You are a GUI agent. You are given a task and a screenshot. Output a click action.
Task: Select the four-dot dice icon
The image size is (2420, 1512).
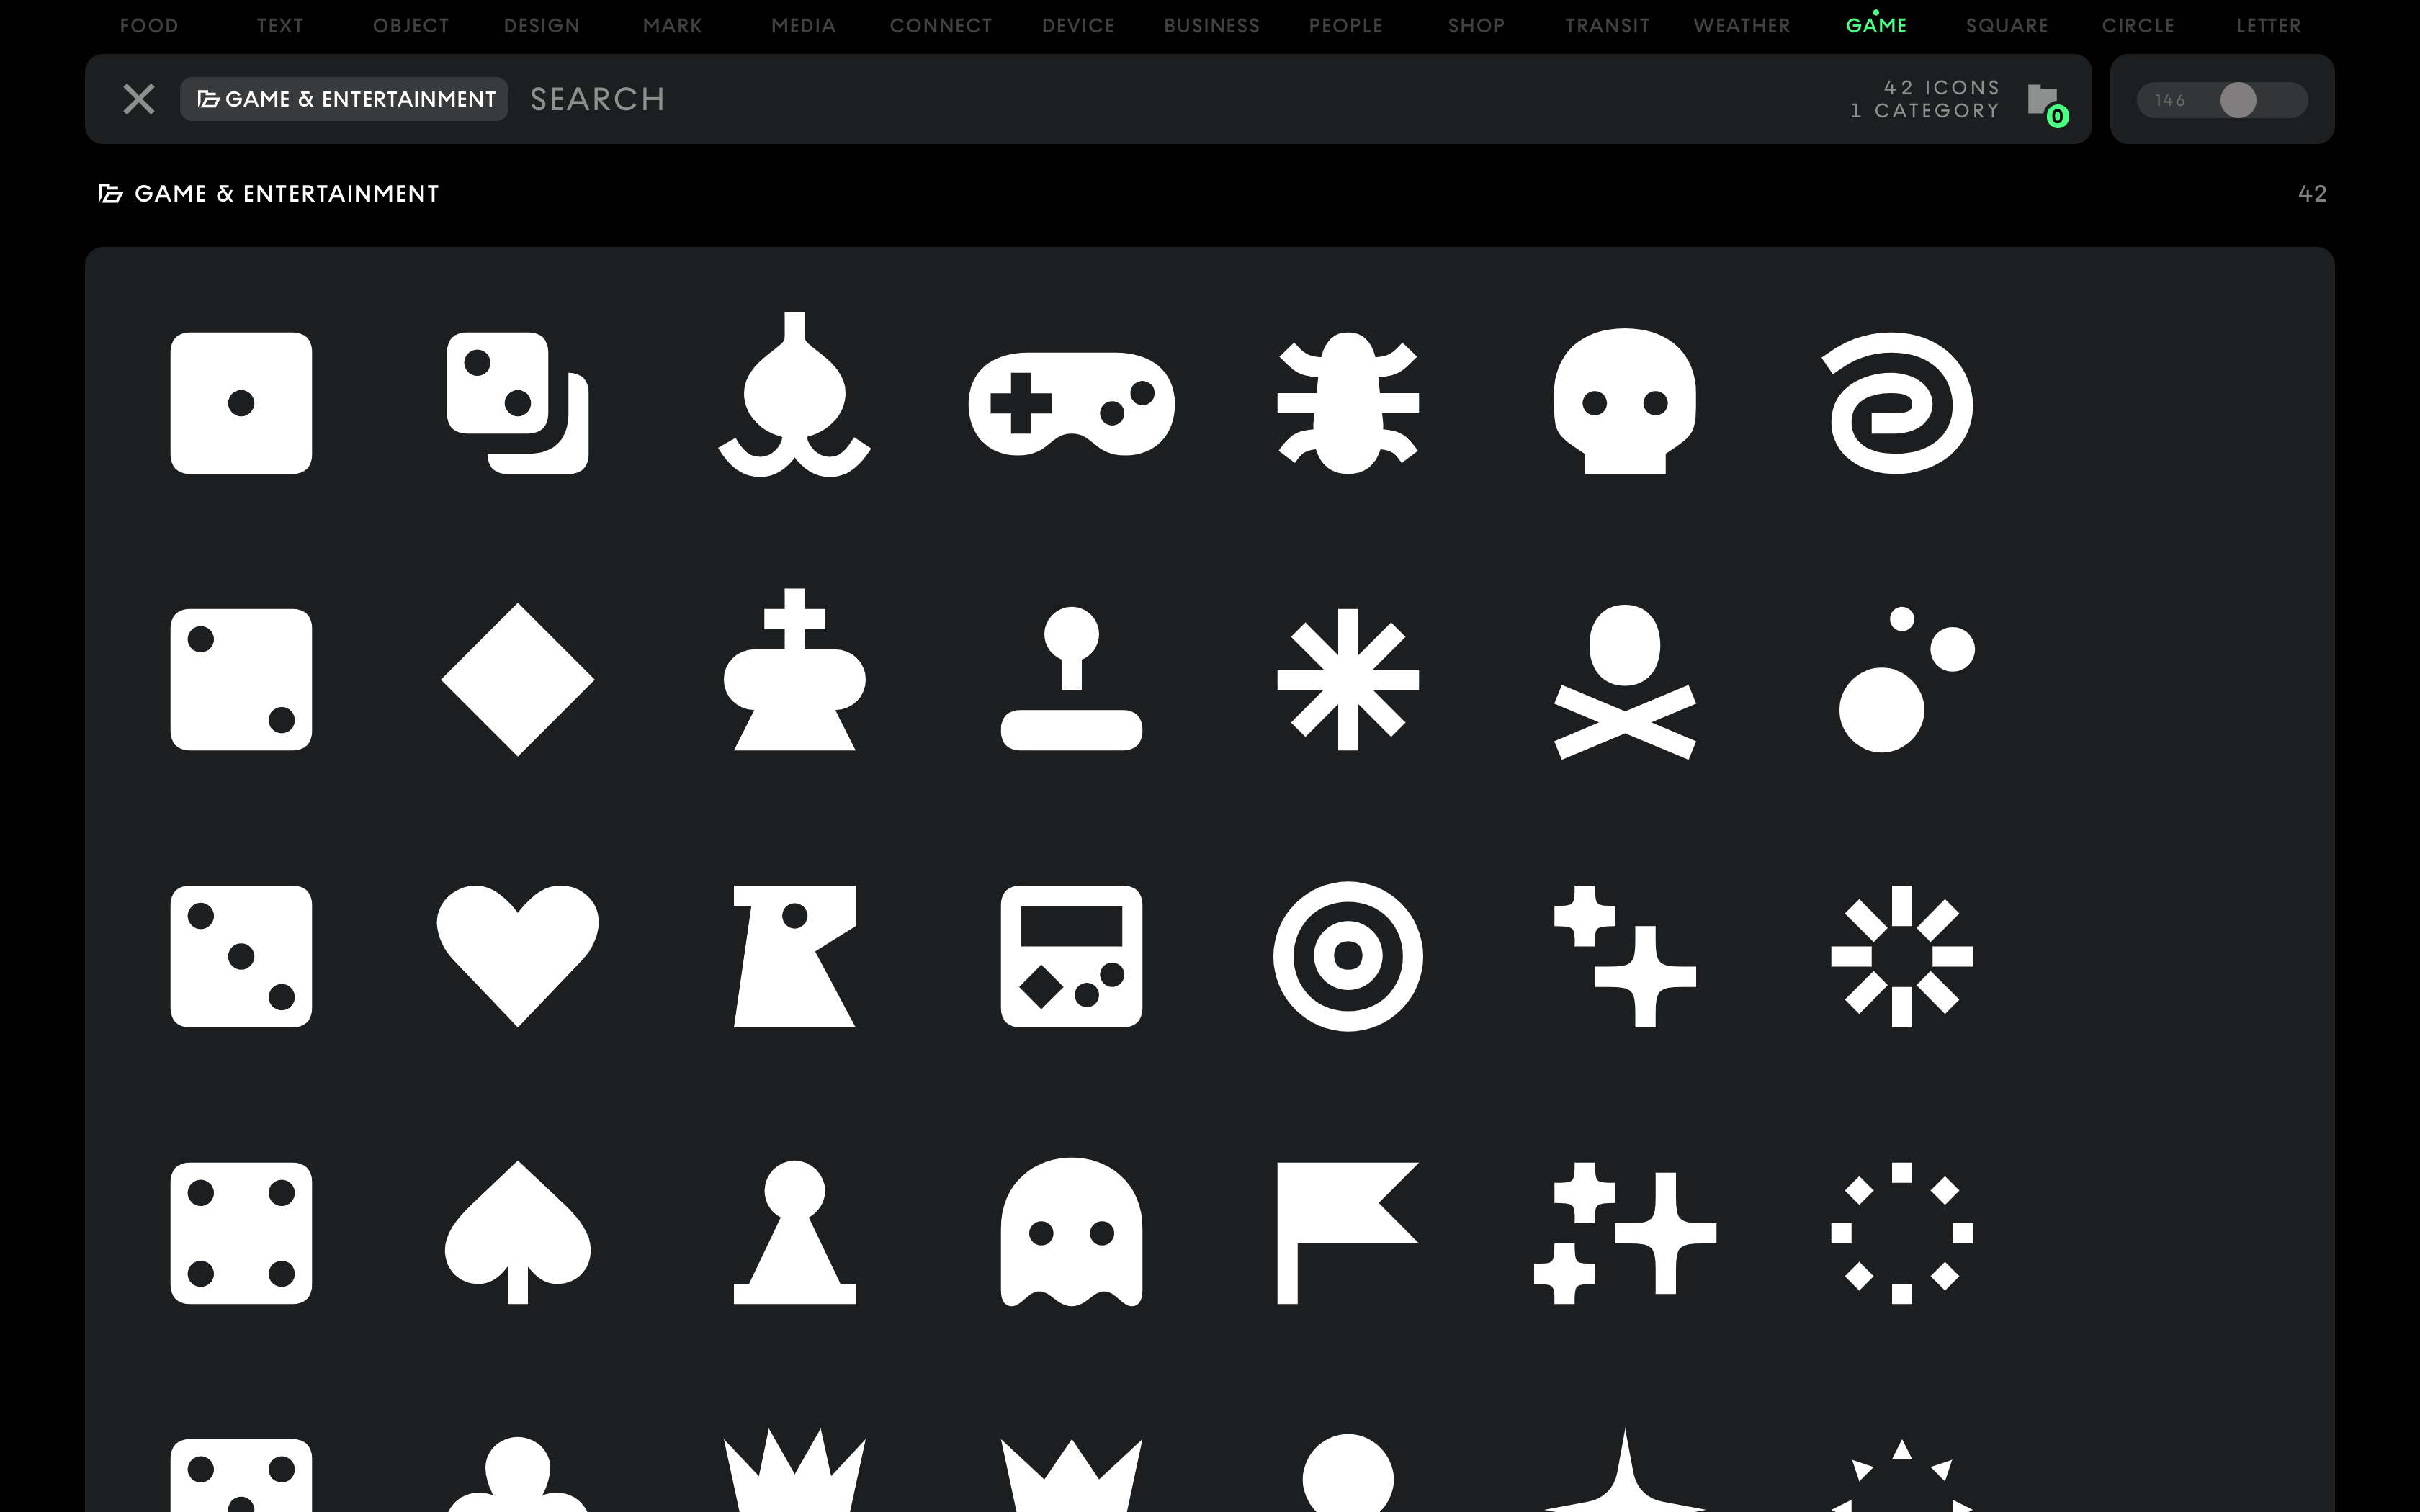coord(241,1232)
